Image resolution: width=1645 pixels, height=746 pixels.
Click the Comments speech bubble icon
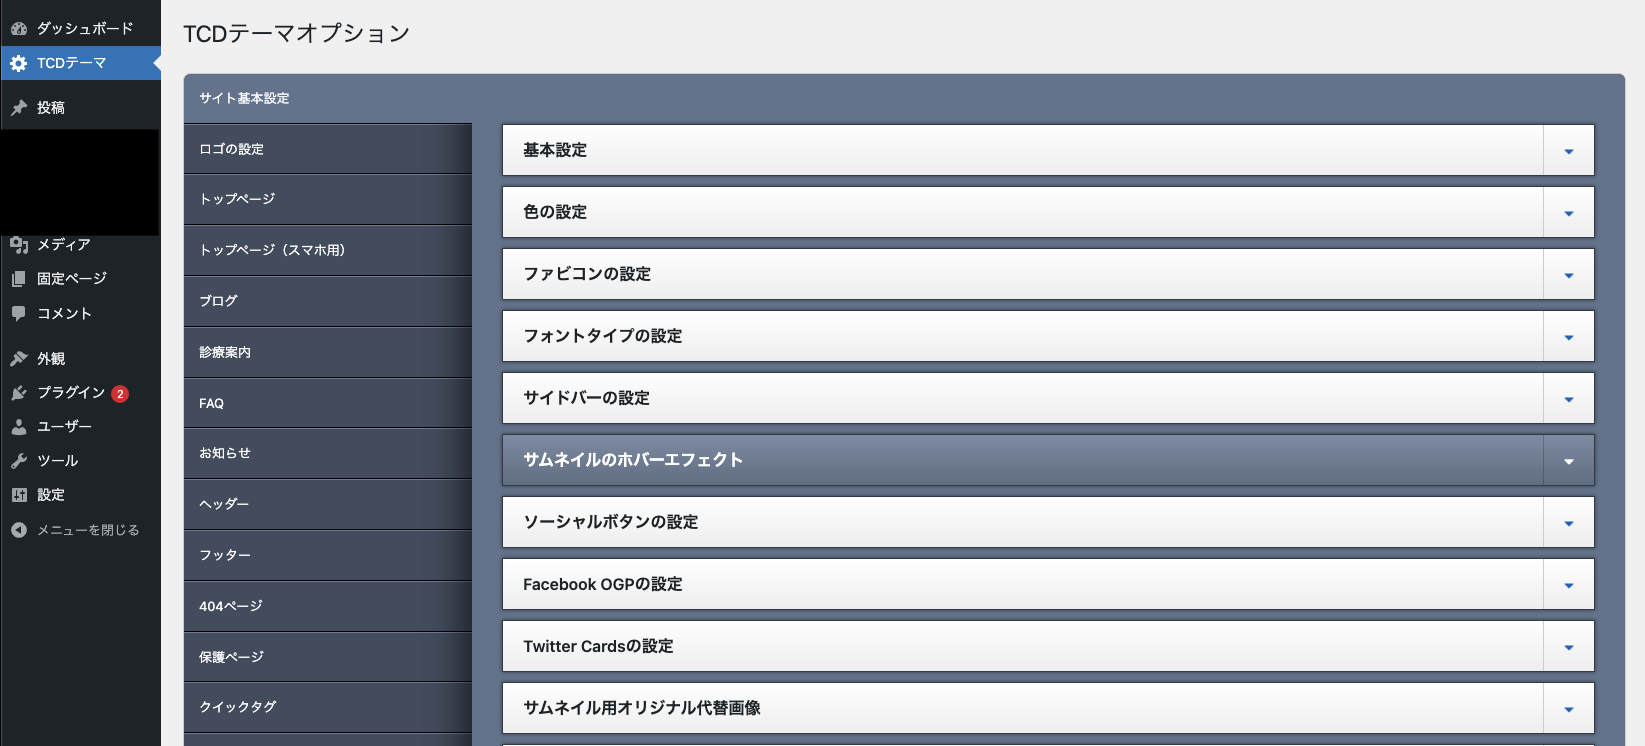(19, 313)
